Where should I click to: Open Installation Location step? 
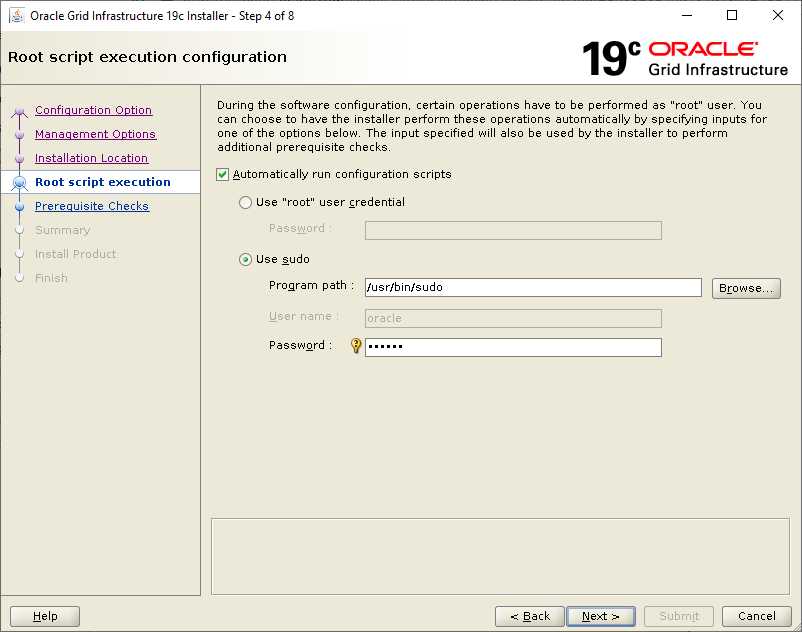point(92,158)
